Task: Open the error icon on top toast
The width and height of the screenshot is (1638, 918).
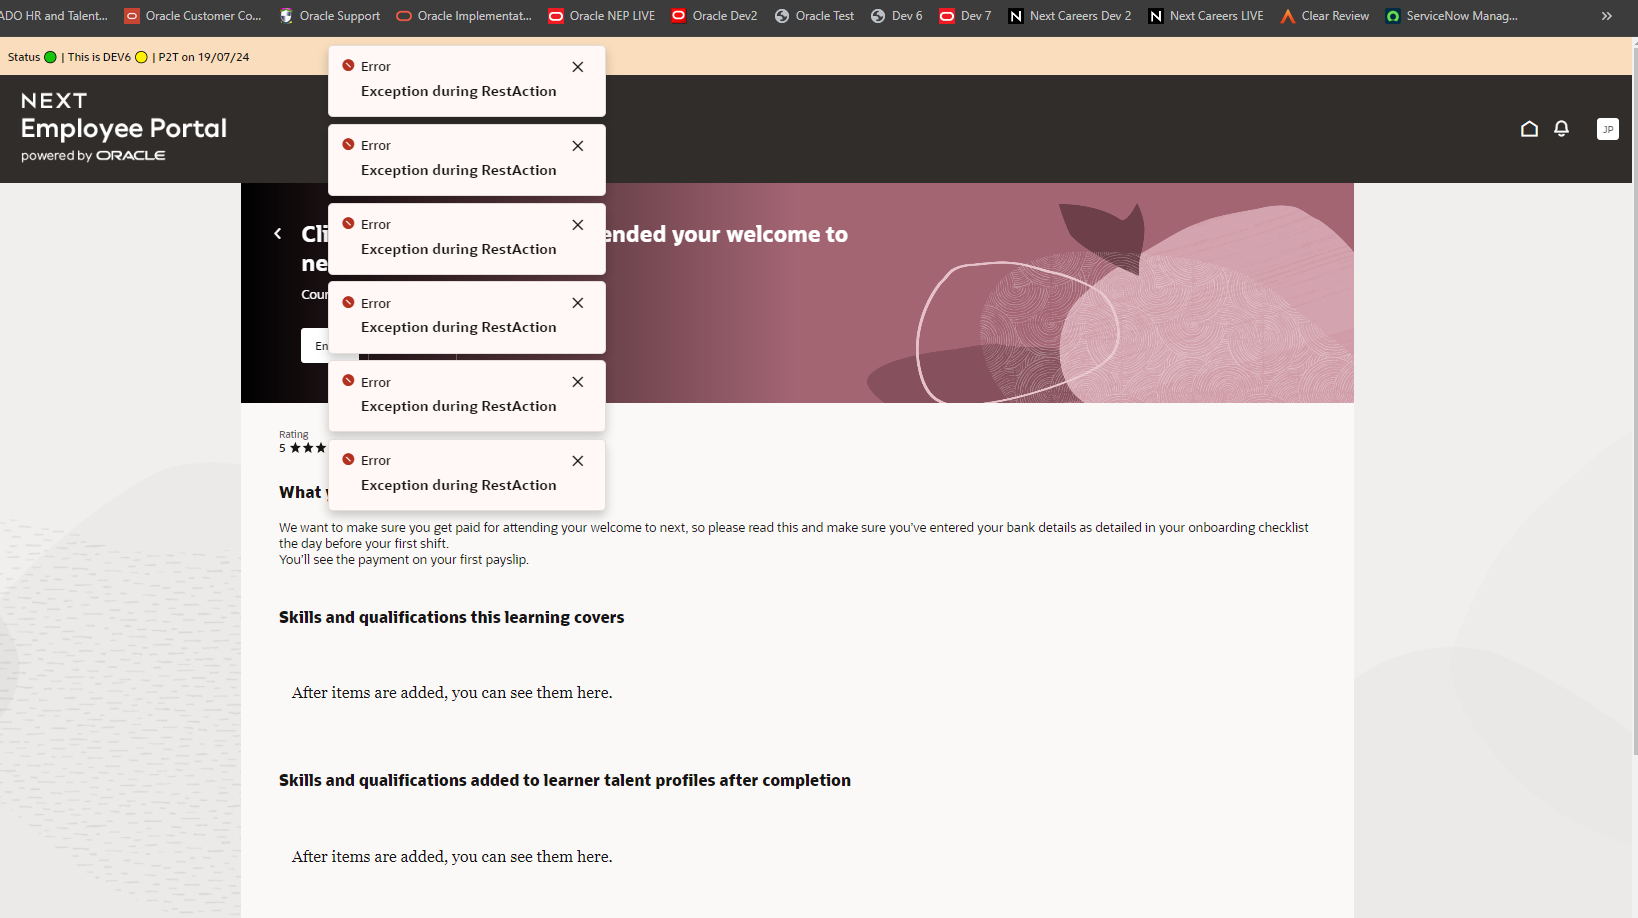Action: 348,64
